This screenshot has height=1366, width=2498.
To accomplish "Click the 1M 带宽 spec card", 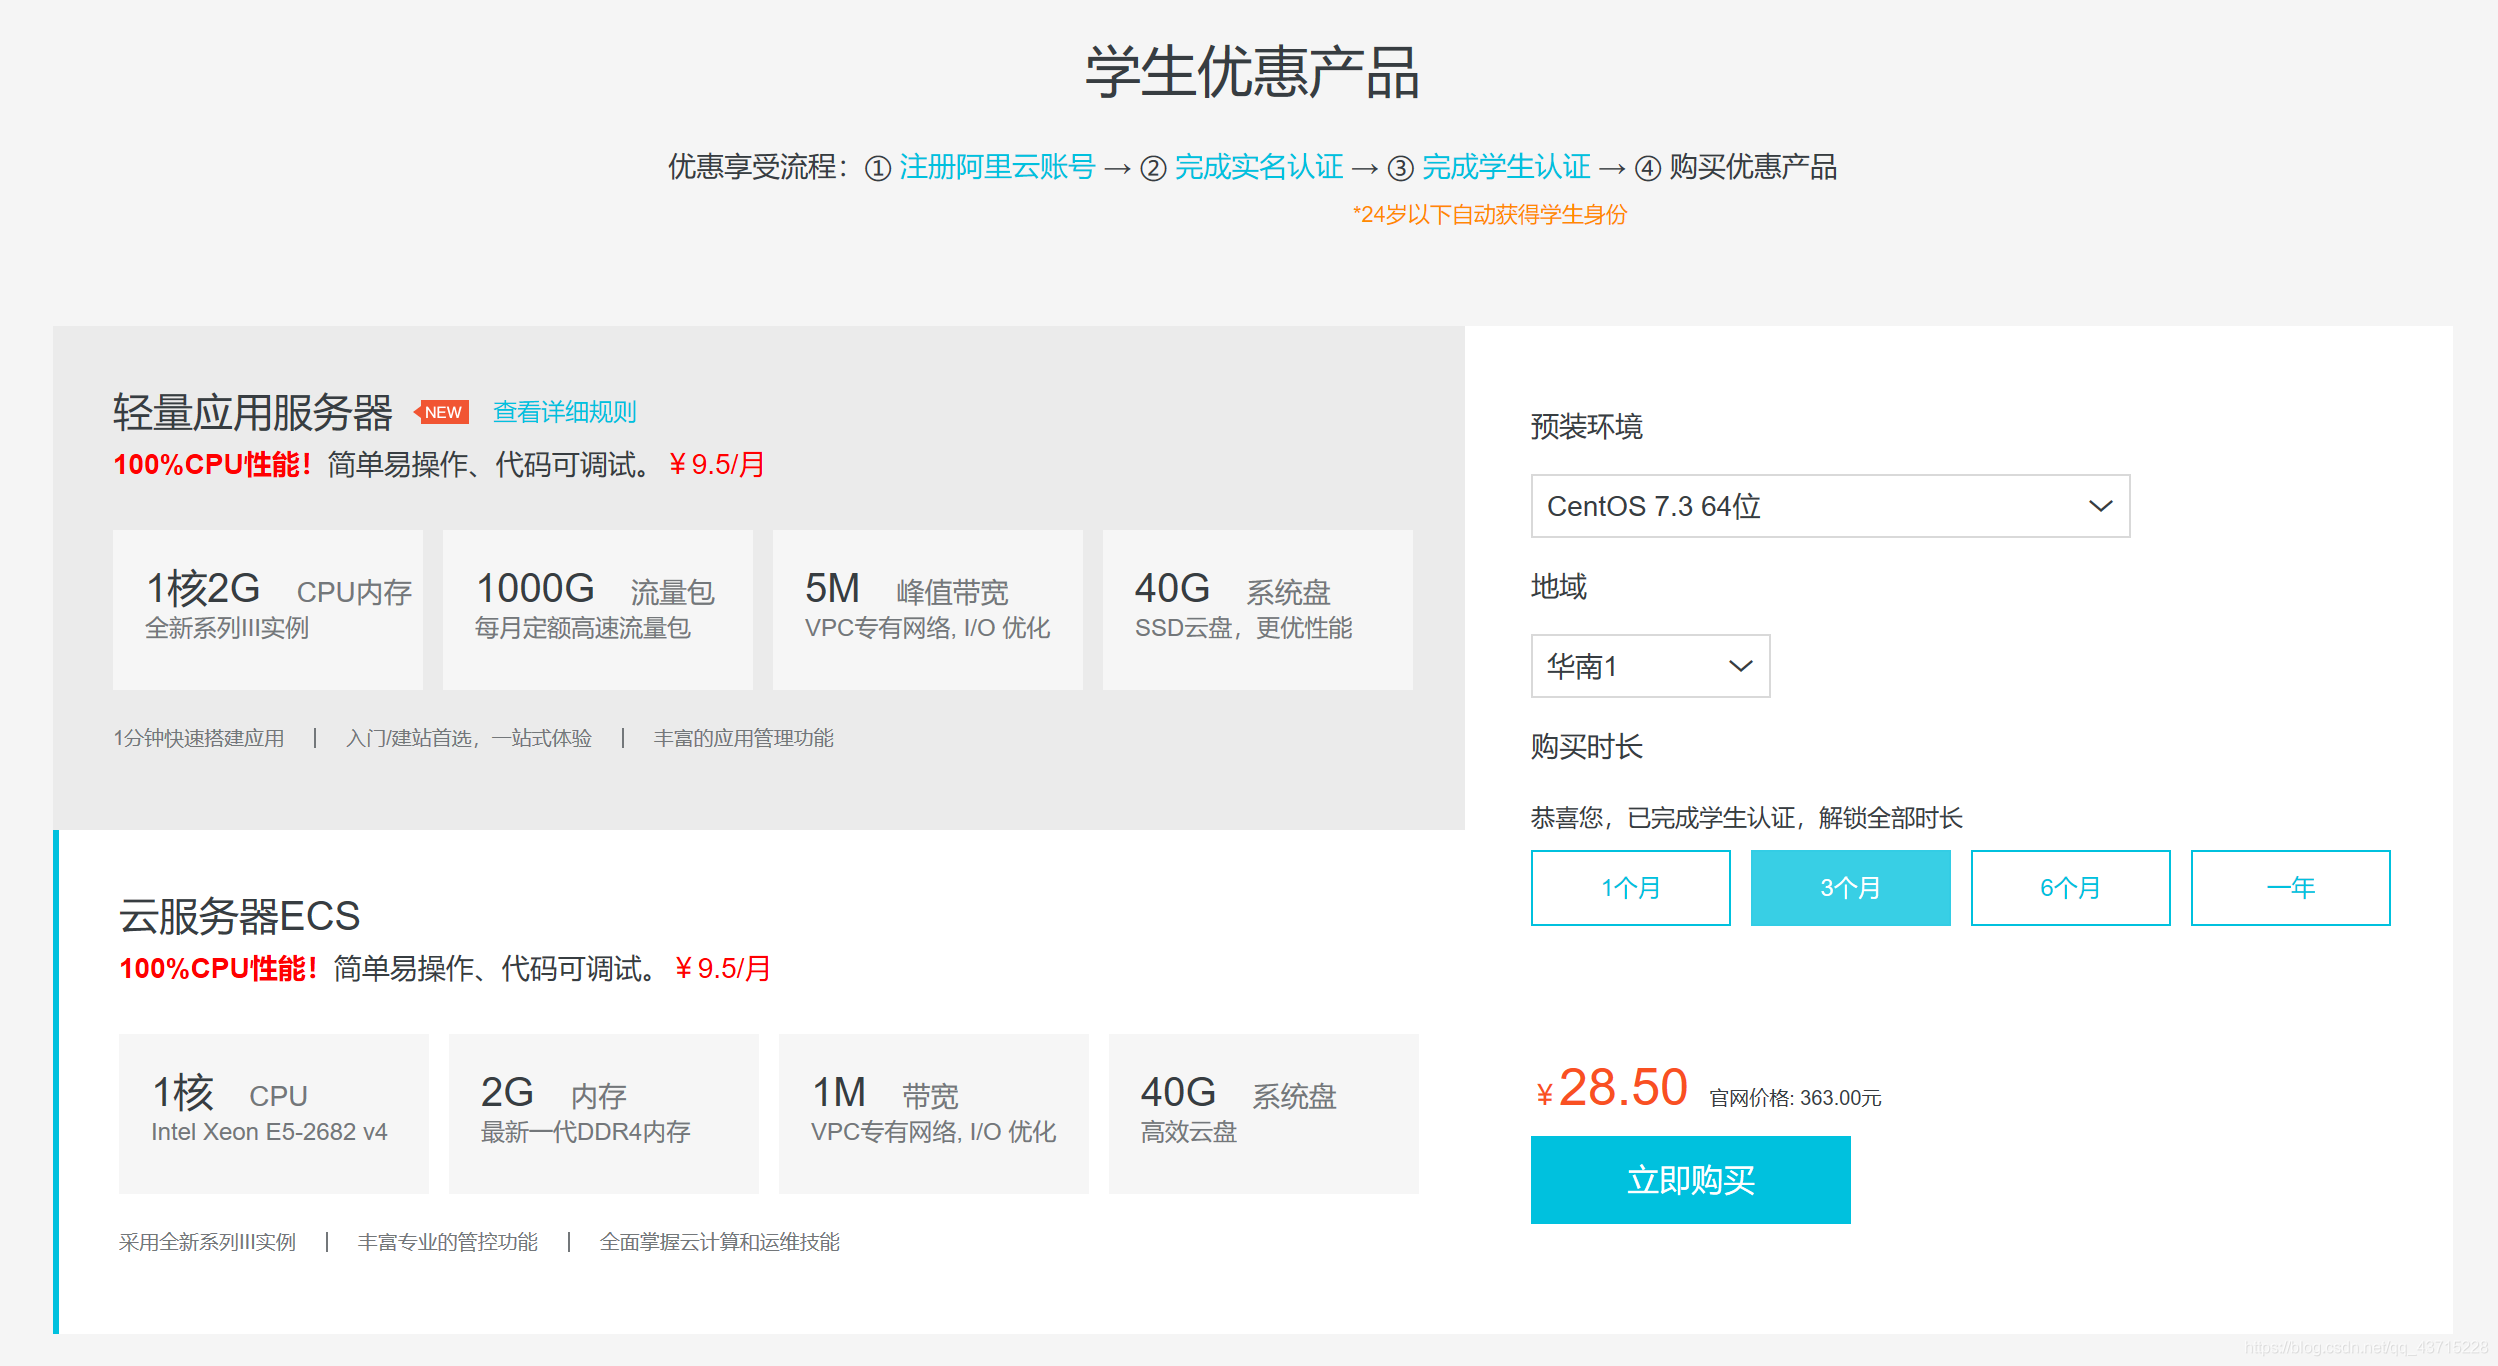I will point(934,1114).
